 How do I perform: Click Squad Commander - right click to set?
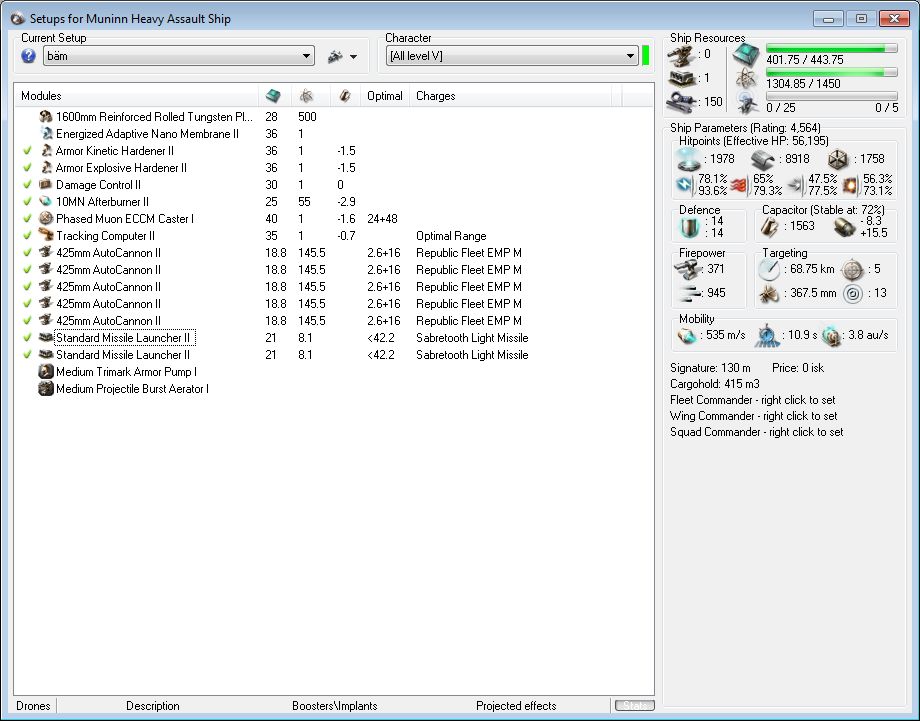click(x=756, y=432)
